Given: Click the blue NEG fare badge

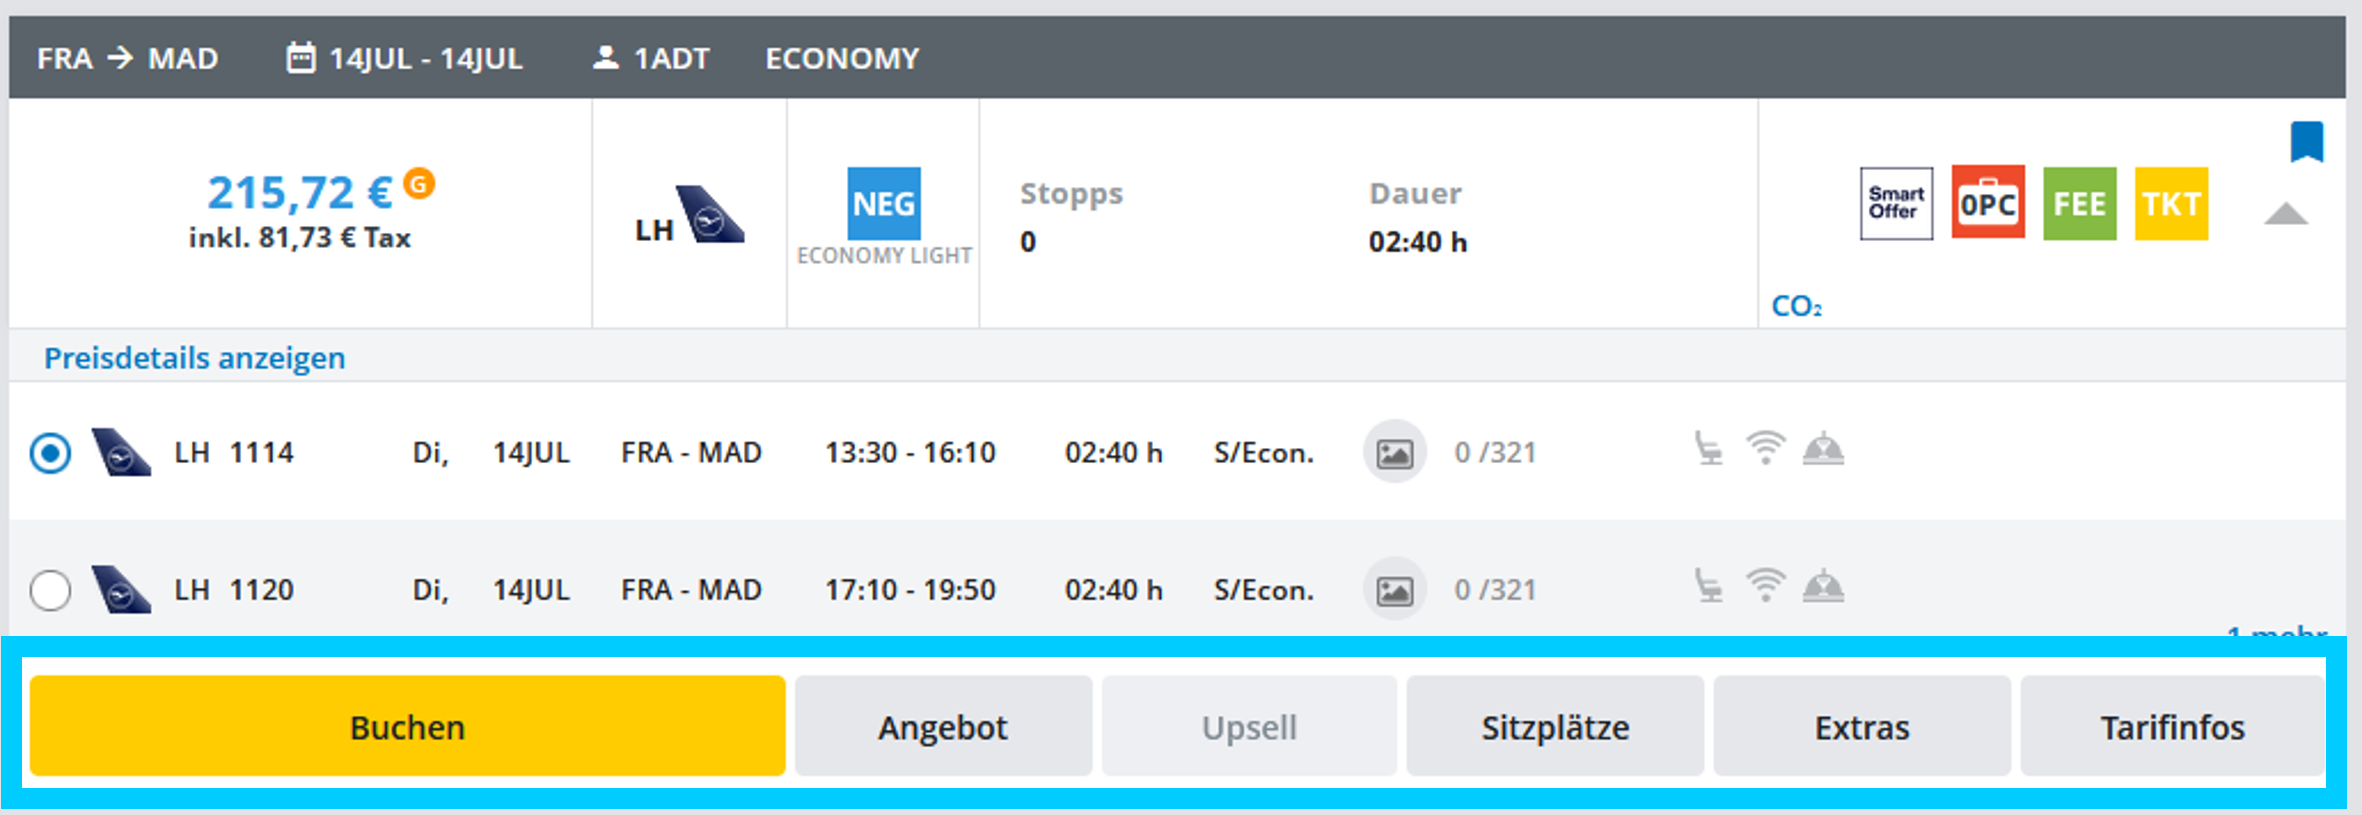Looking at the screenshot, I should [x=884, y=204].
